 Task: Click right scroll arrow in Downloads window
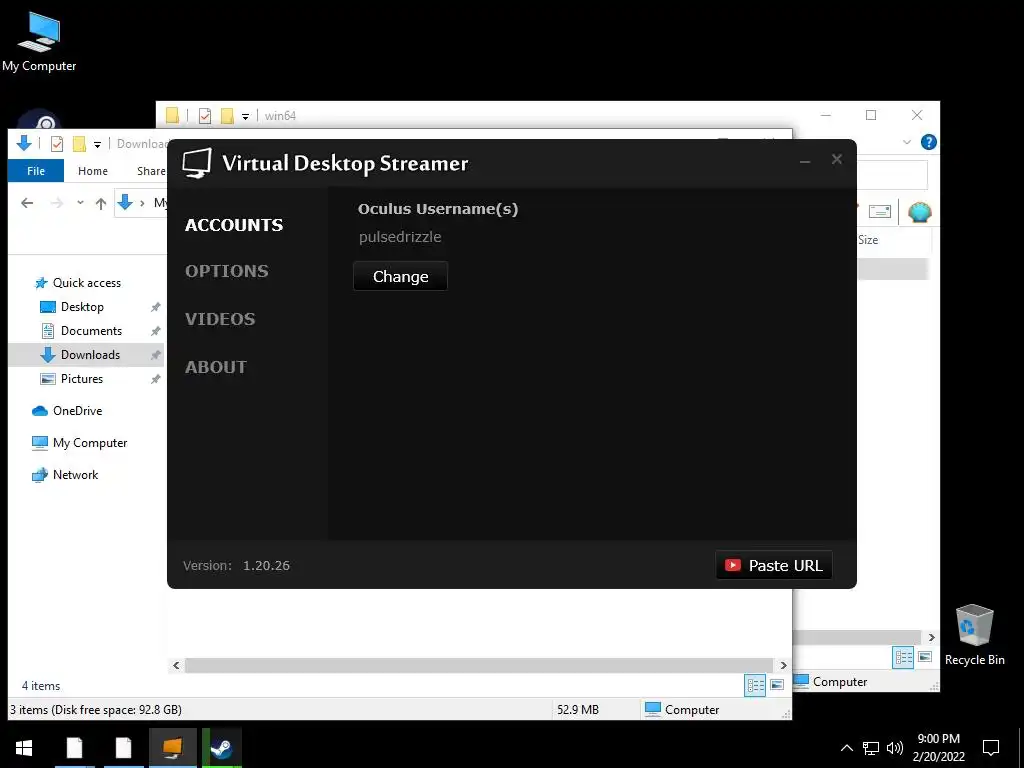pos(784,665)
